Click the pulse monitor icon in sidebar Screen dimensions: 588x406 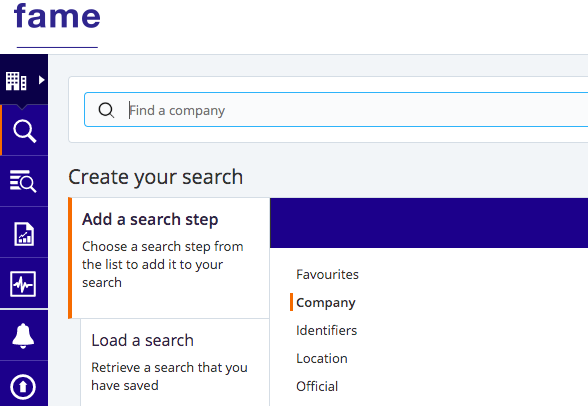23,284
